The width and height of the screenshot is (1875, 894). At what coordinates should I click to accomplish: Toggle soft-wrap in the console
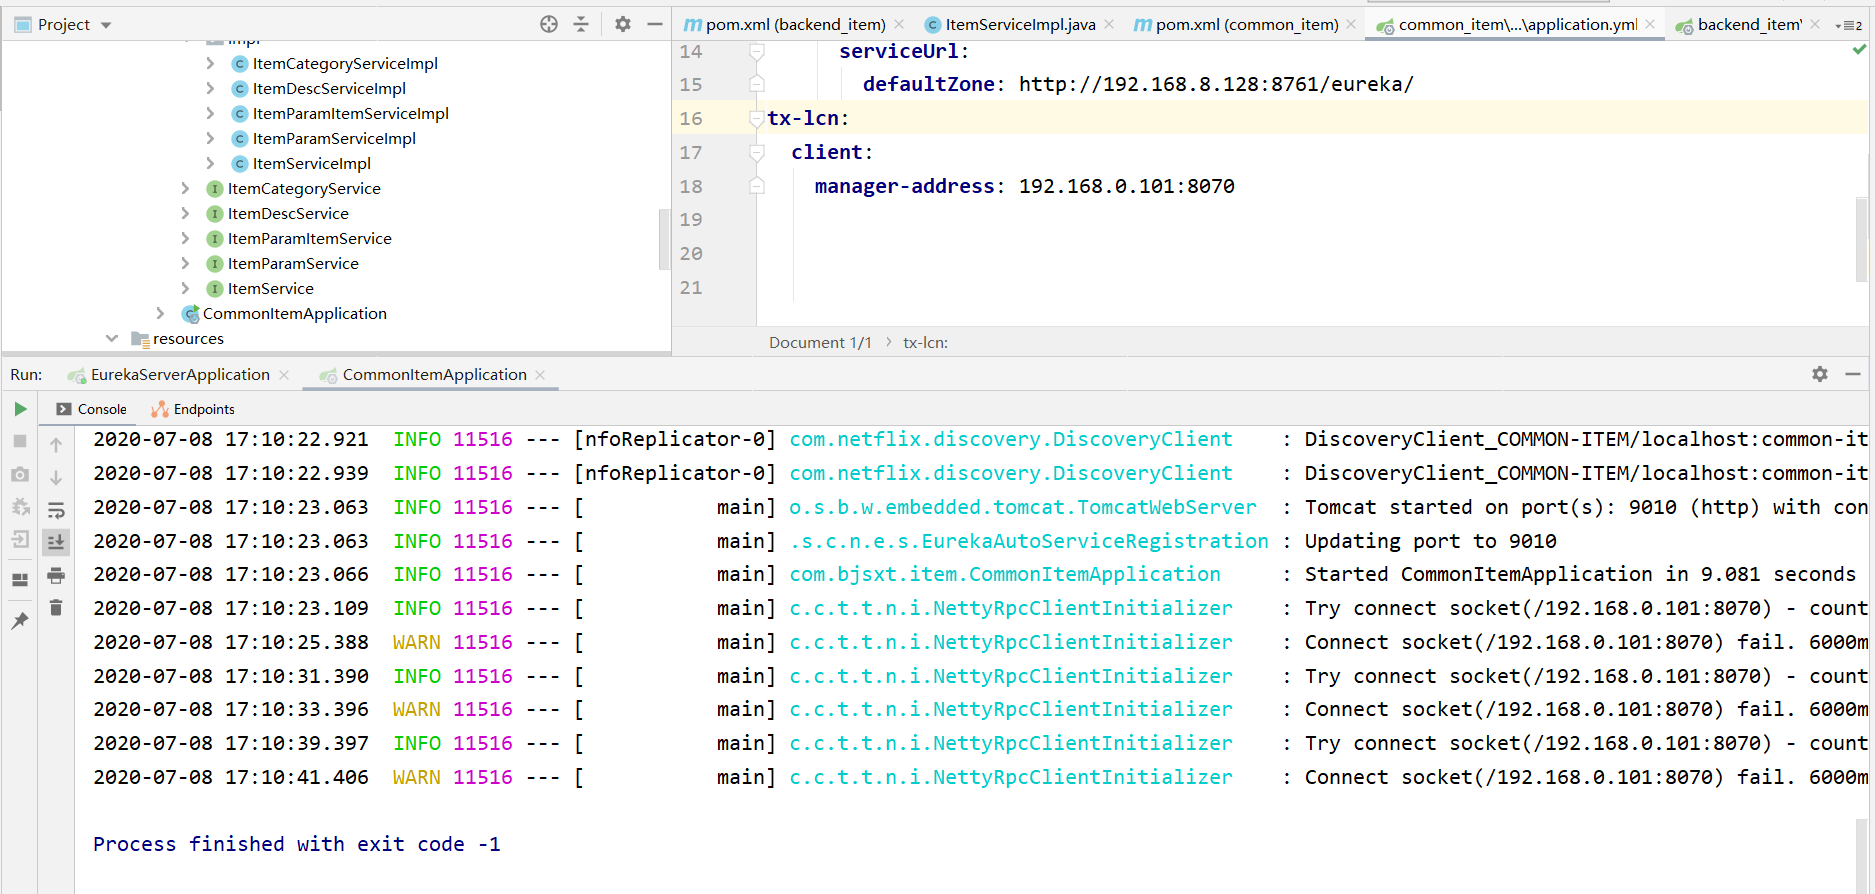click(56, 510)
